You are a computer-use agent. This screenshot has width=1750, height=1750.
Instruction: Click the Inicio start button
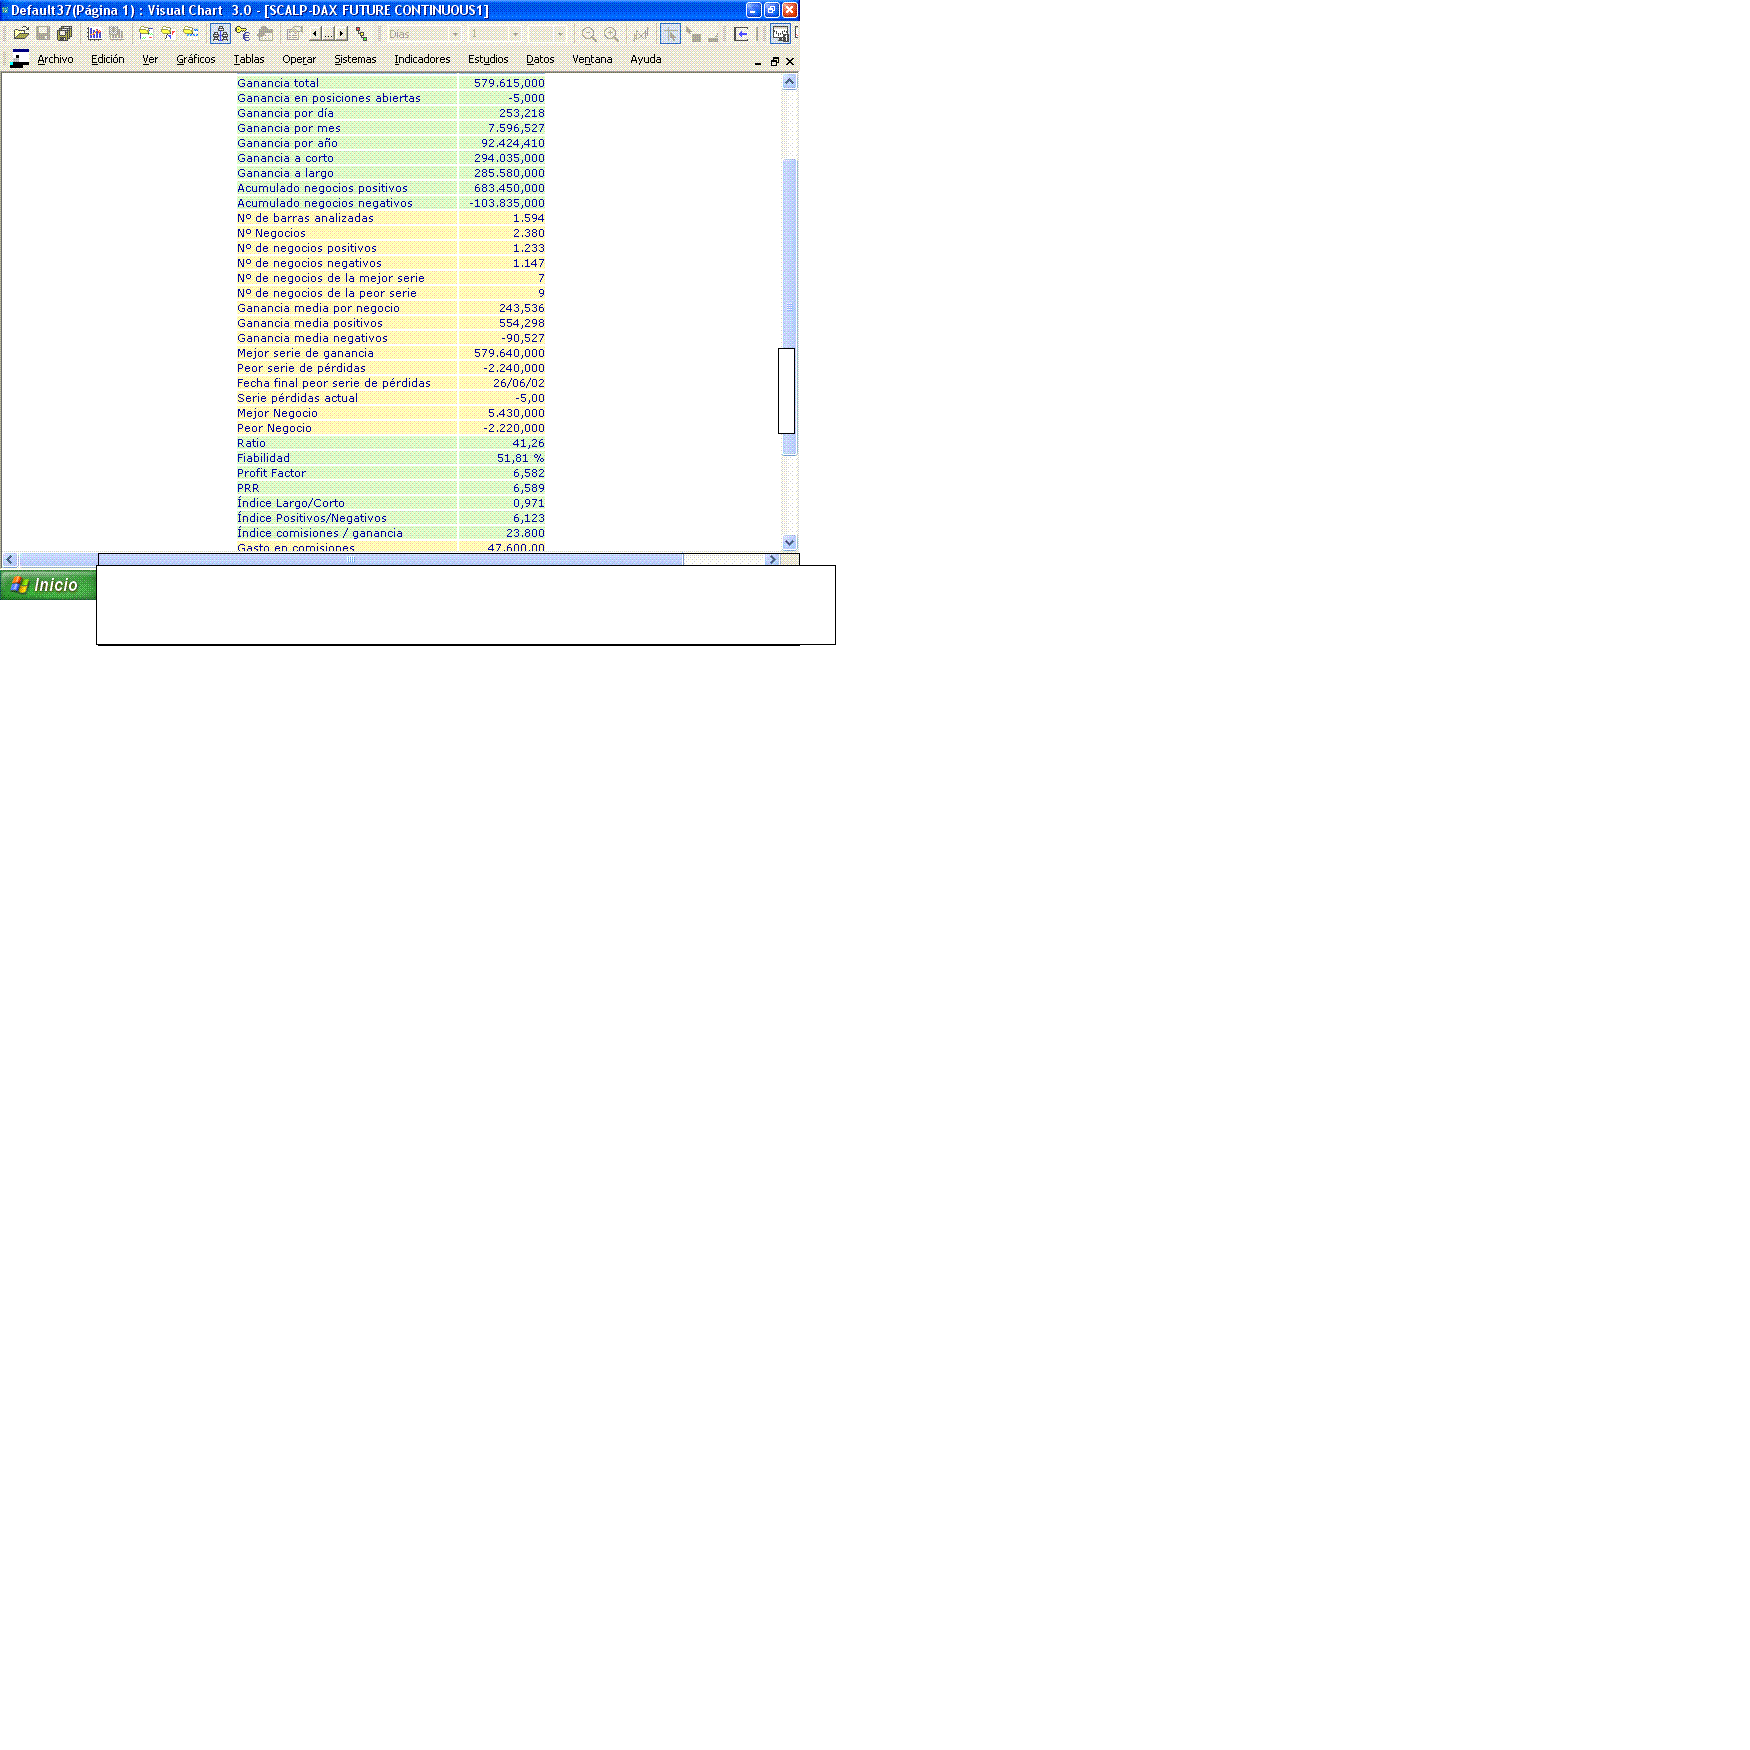48,585
